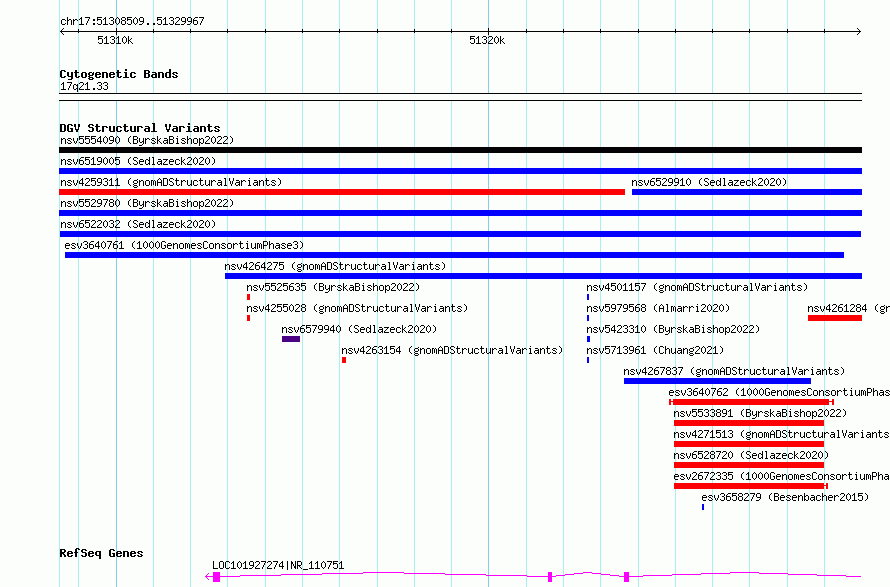Click the red nsv6528720 Sedlazeck2020 bar

coord(749,465)
